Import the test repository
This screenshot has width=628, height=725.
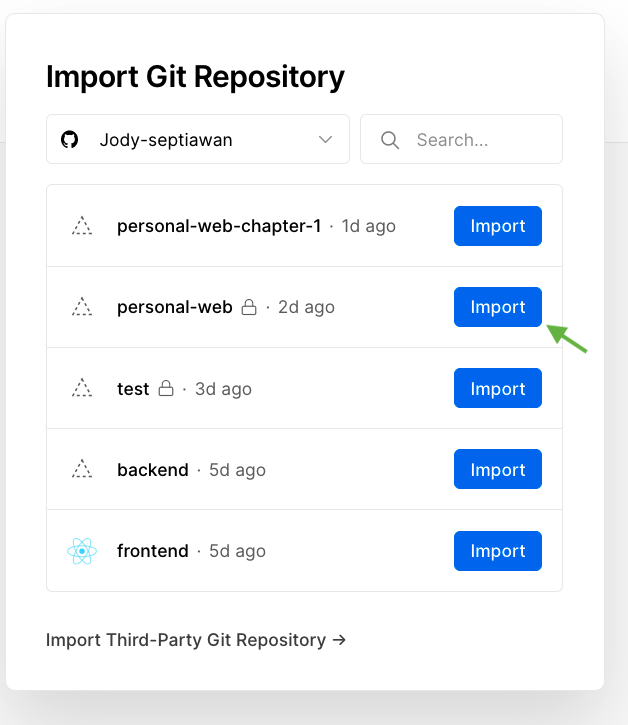(497, 389)
